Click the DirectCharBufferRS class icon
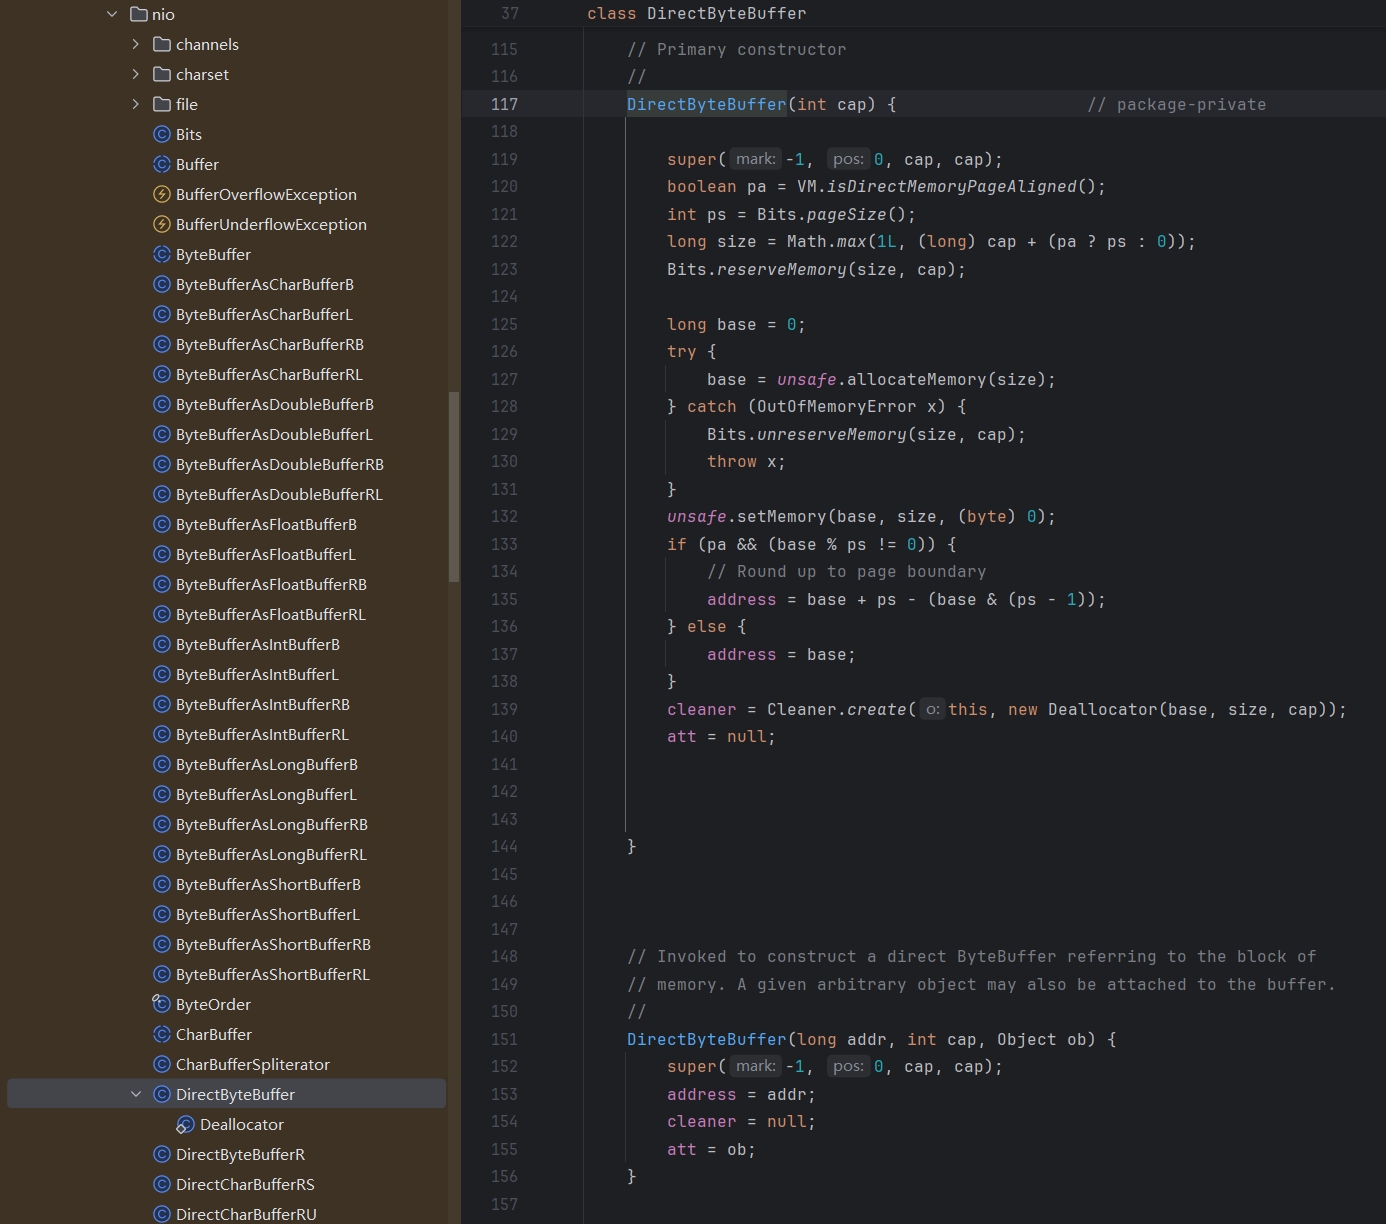Screen dimensions: 1386x1224 (x=162, y=1184)
